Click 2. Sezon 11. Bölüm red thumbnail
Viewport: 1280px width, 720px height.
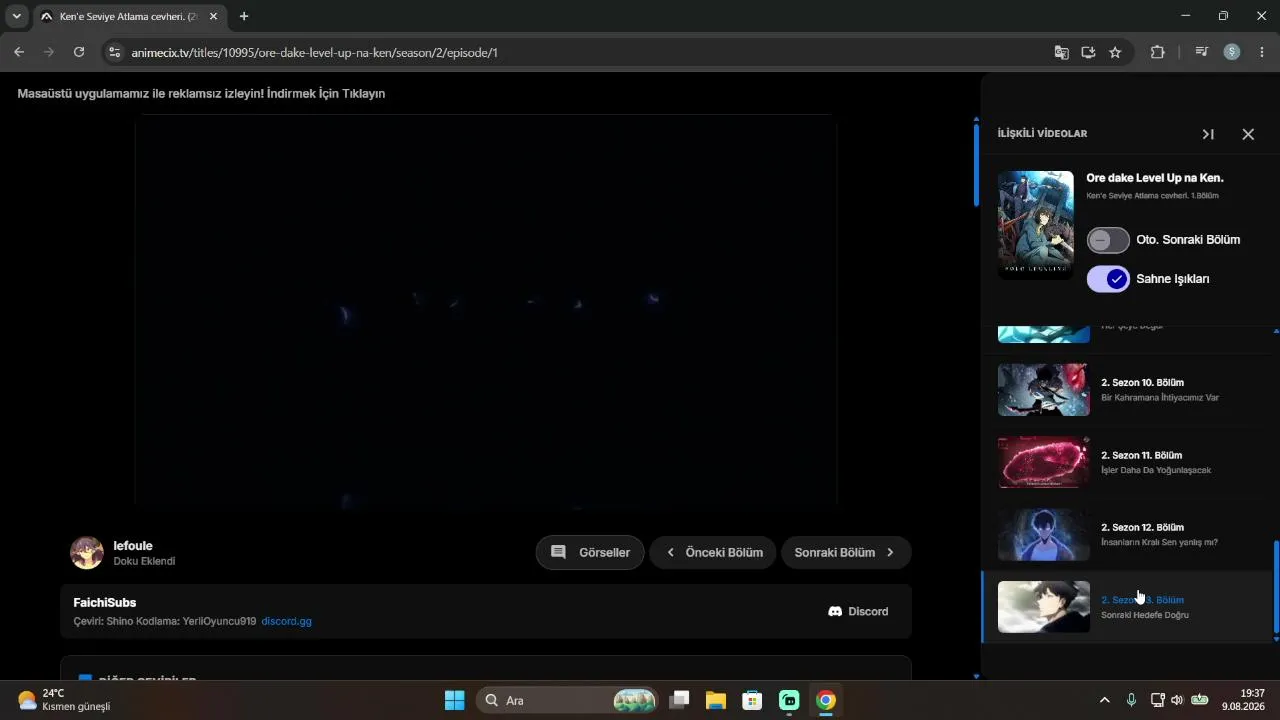1044,462
